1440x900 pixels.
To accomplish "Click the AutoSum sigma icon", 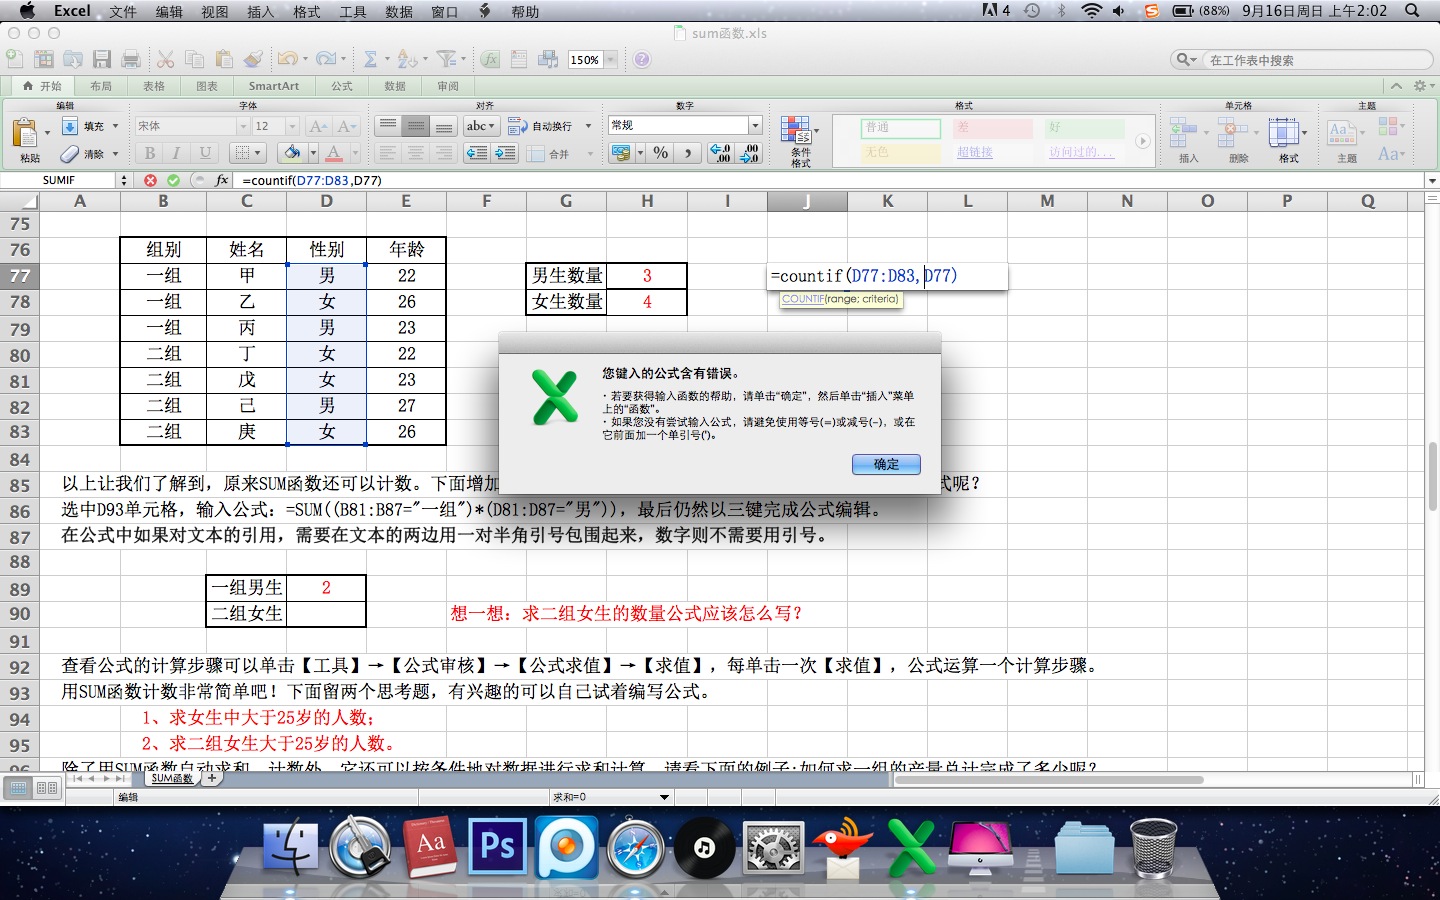I will [x=370, y=60].
